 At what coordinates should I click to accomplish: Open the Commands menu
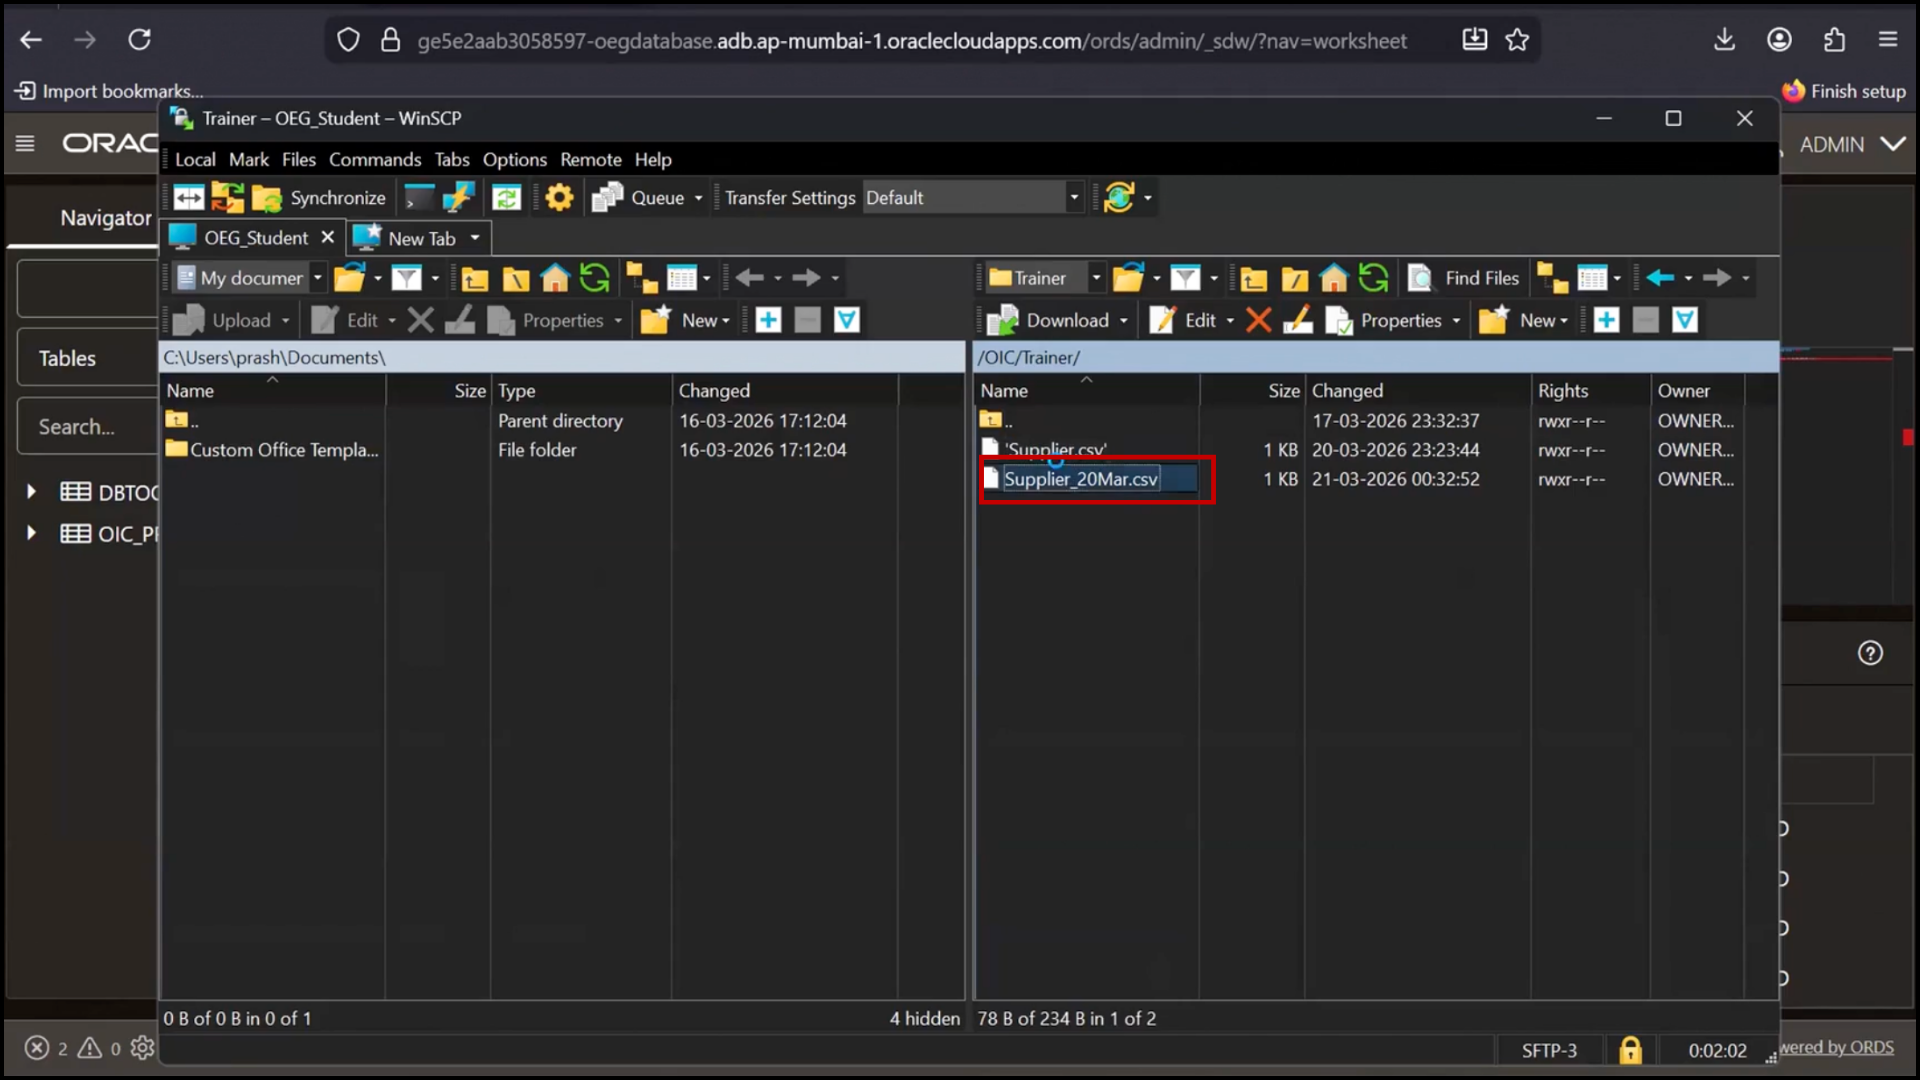coord(375,160)
